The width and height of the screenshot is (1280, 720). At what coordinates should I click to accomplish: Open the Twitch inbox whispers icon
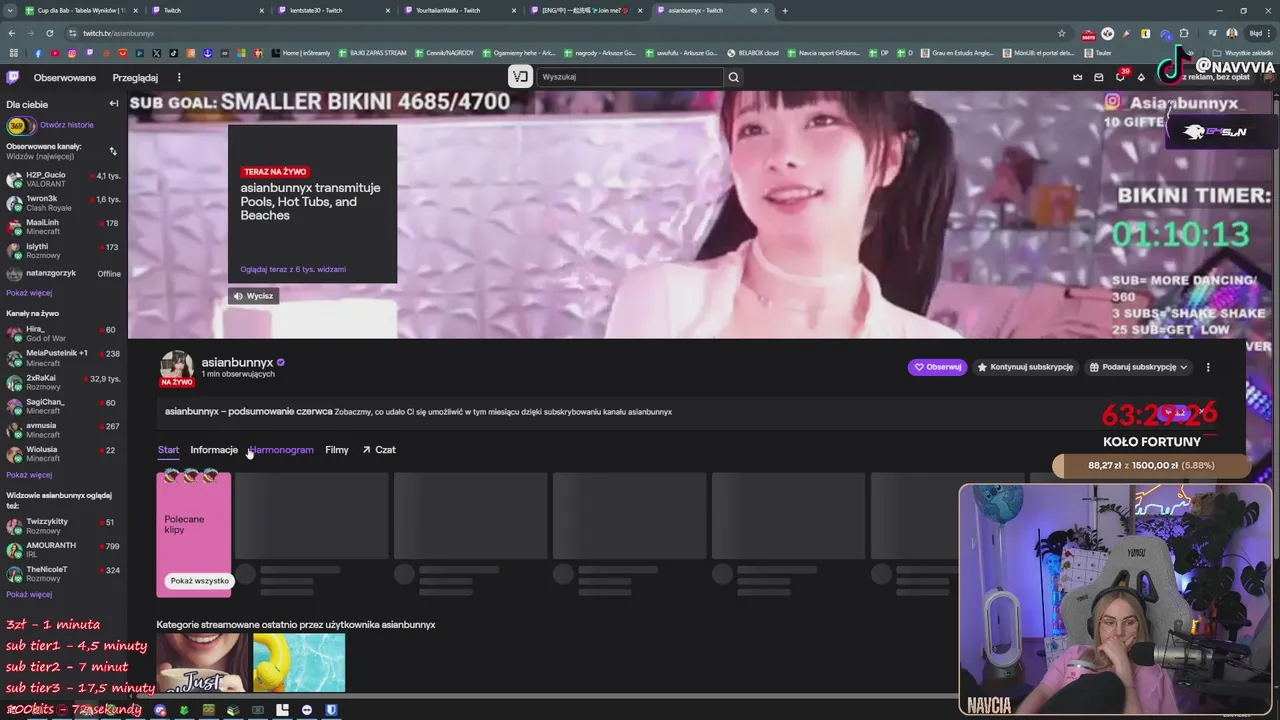tap(1099, 77)
